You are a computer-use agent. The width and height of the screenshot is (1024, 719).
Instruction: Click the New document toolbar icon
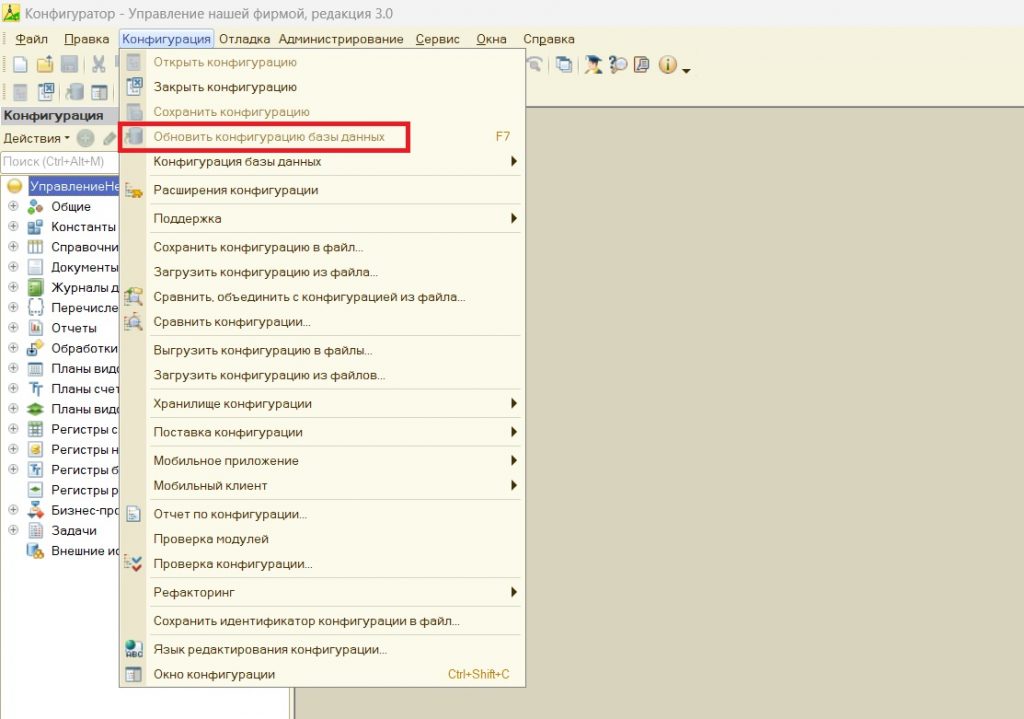(x=20, y=65)
